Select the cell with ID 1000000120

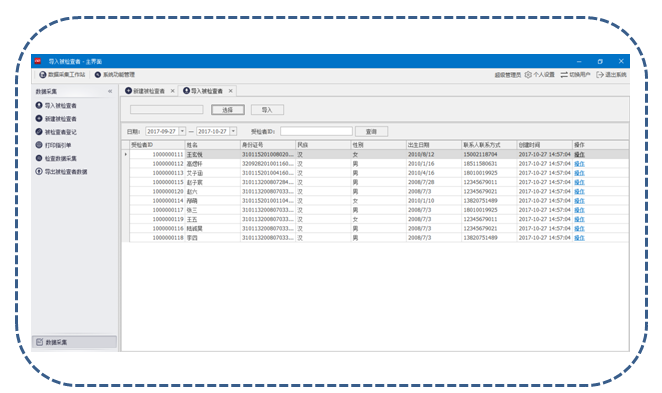pyautogui.click(x=157, y=192)
